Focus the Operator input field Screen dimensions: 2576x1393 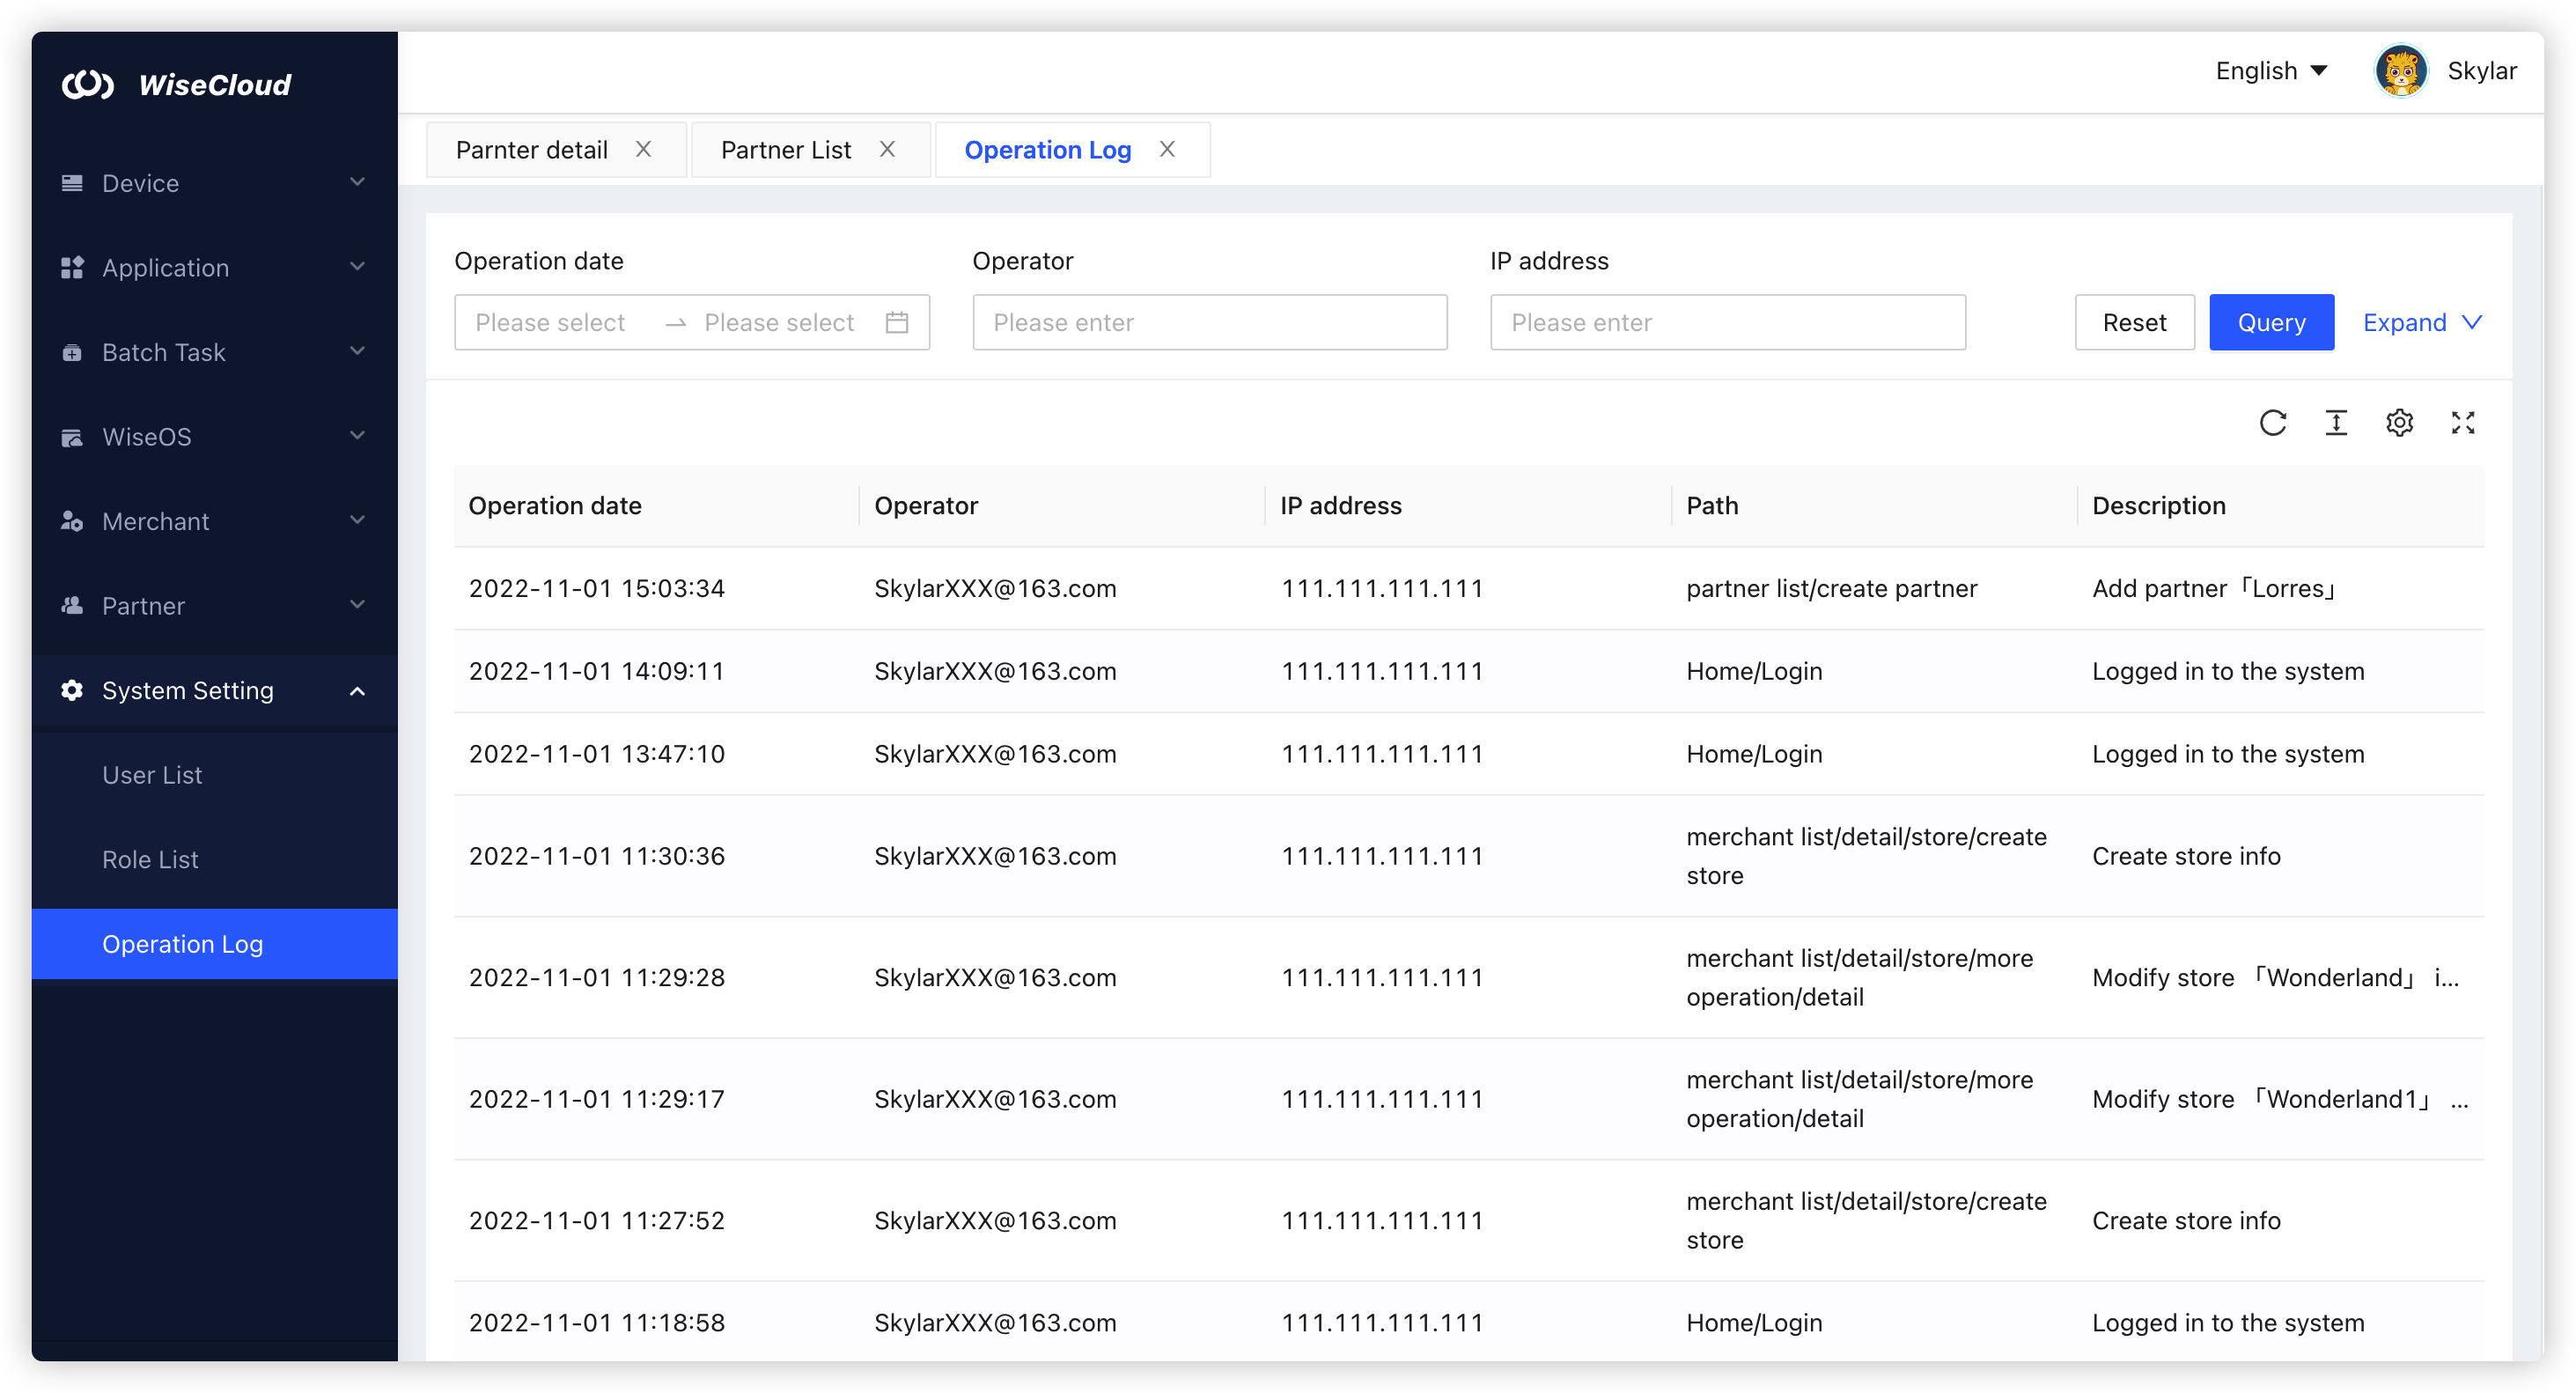[1209, 322]
